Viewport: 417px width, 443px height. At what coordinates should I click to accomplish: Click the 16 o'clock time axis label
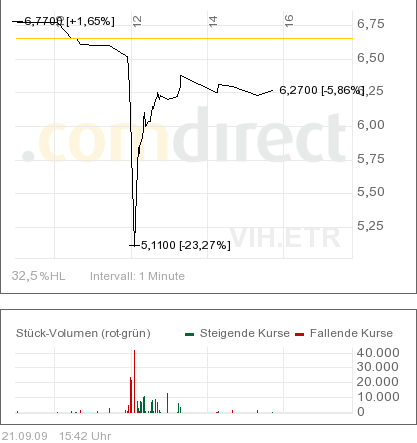[289, 21]
